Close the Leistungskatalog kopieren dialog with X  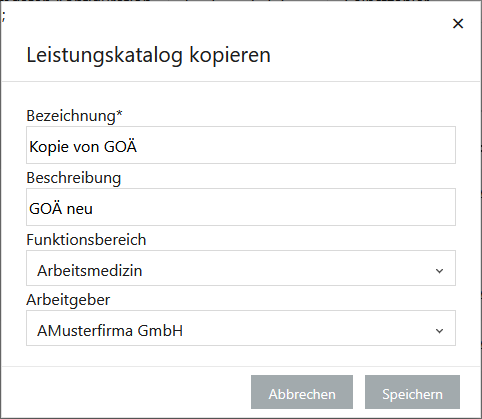[458, 24]
